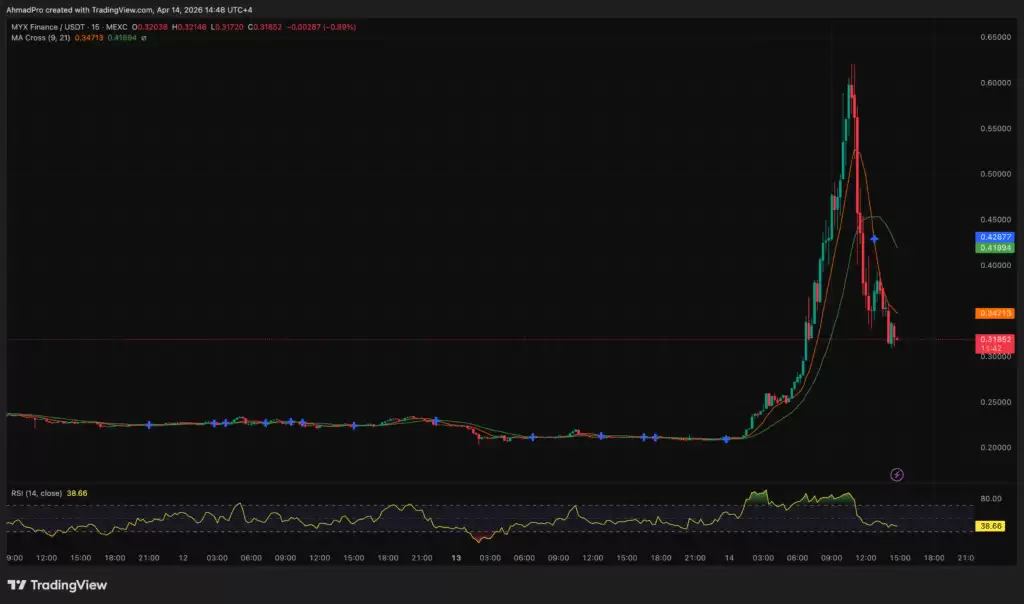Click the small symbol after MA Cross values
This screenshot has height=604, width=1024.
click(144, 38)
